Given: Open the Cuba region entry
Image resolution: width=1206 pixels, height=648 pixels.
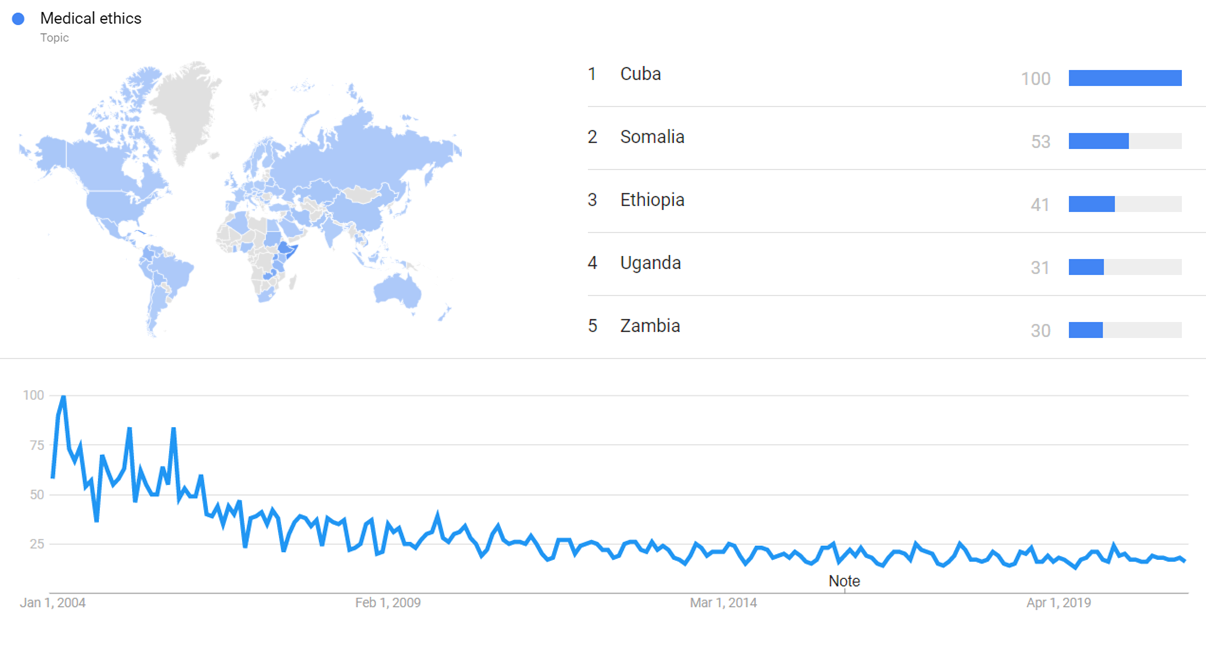Looking at the screenshot, I should click(x=640, y=74).
